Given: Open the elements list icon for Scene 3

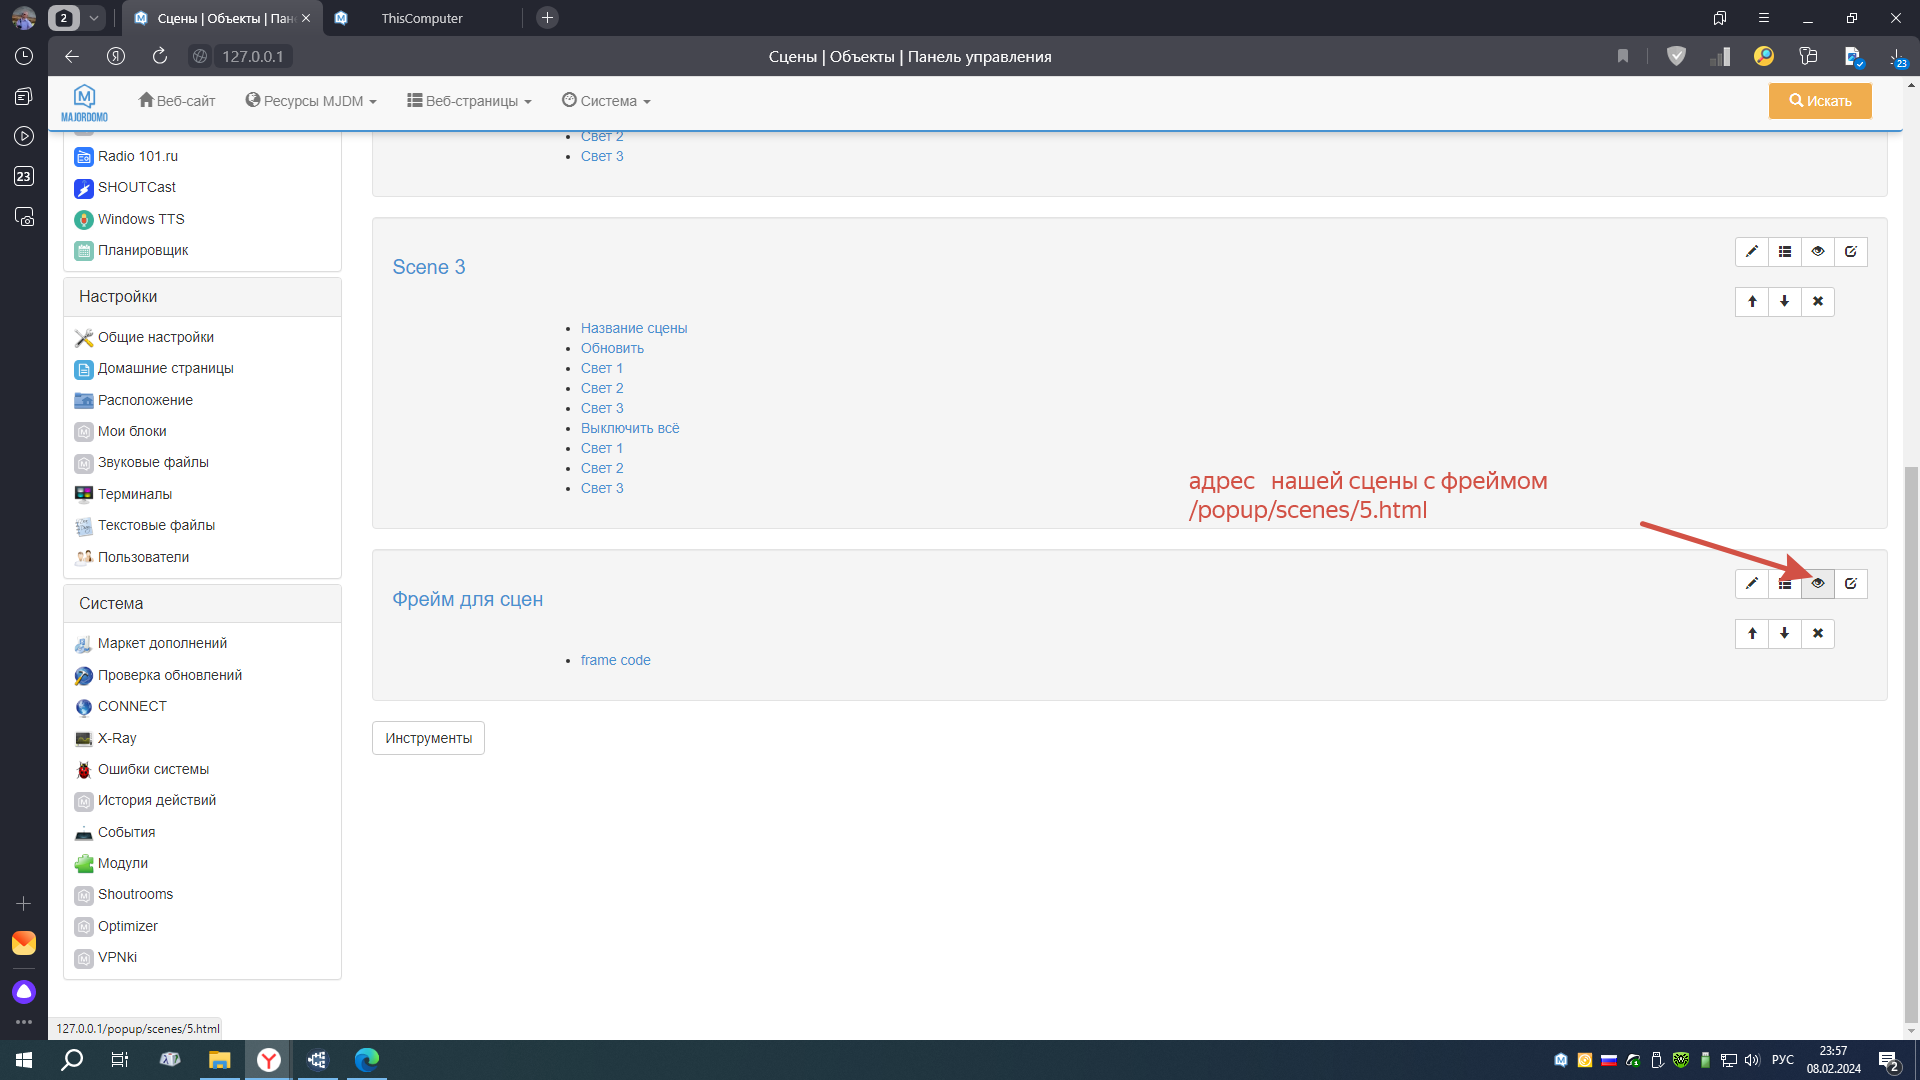Looking at the screenshot, I should pos(1785,252).
